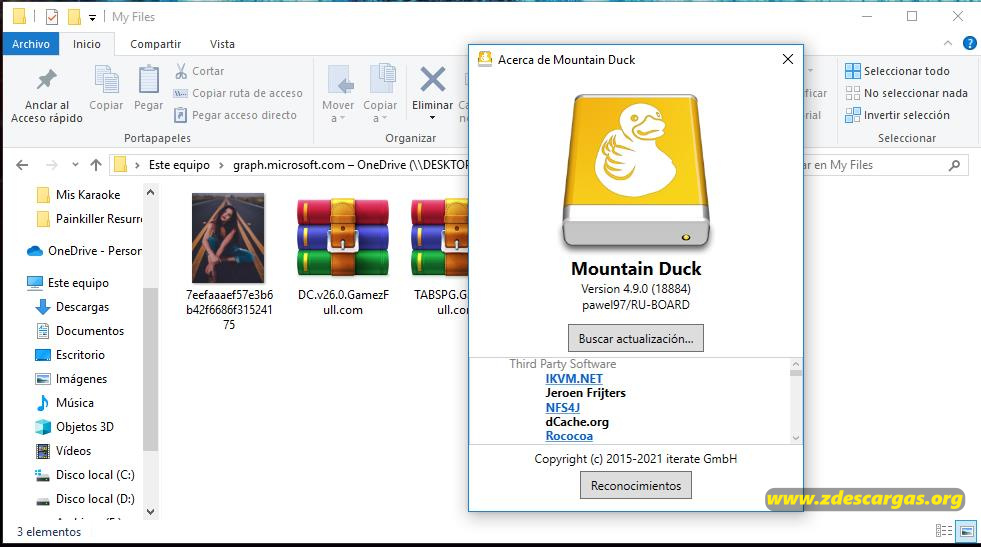Go forward with the right arrow
Viewport: 981px width, 547px height.
click(52, 165)
